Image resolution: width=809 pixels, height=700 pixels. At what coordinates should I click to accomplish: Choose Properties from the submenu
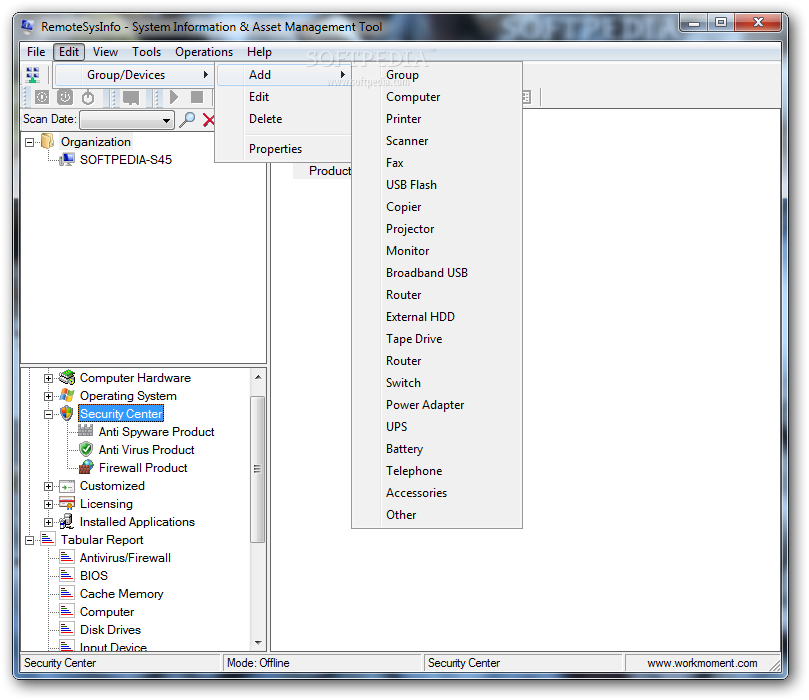point(283,149)
